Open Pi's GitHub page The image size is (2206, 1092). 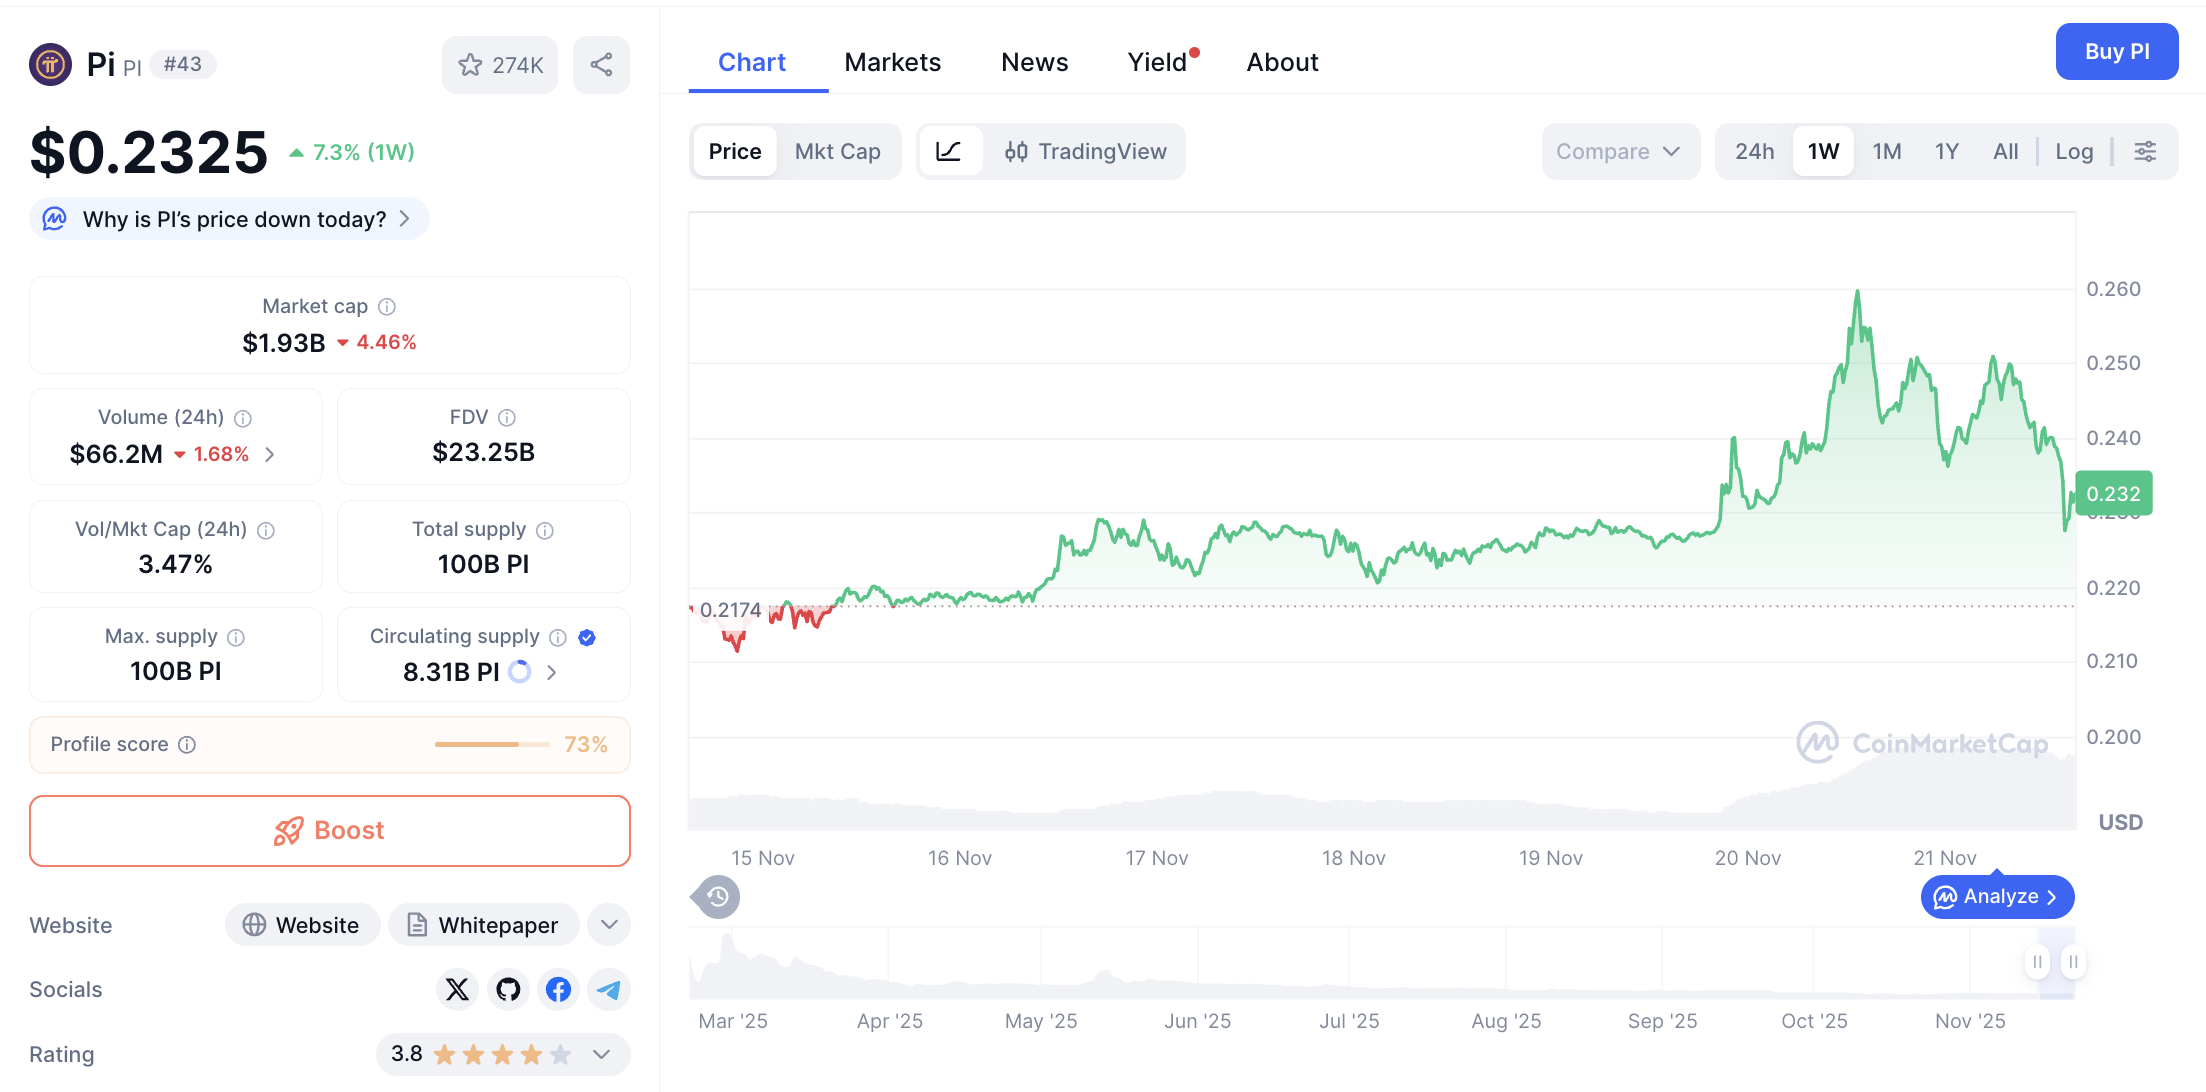[508, 989]
